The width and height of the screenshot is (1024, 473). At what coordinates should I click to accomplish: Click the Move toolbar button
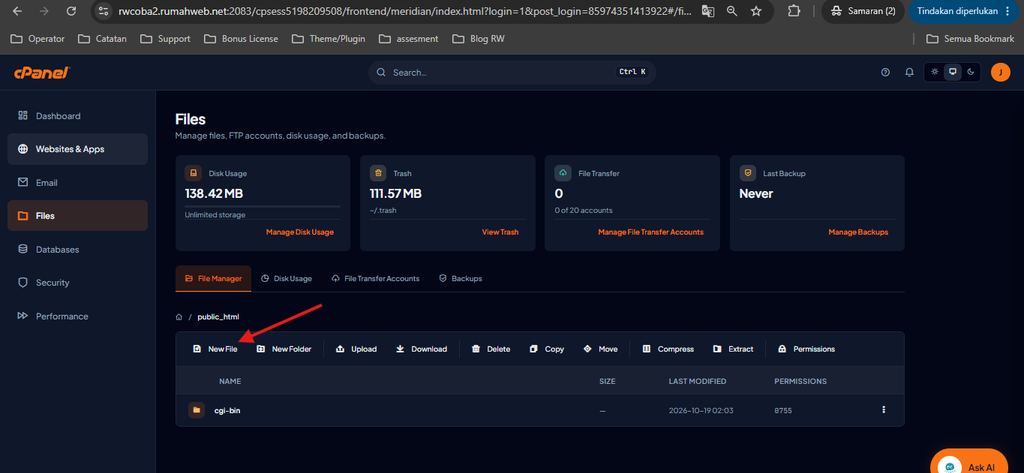(x=600, y=349)
